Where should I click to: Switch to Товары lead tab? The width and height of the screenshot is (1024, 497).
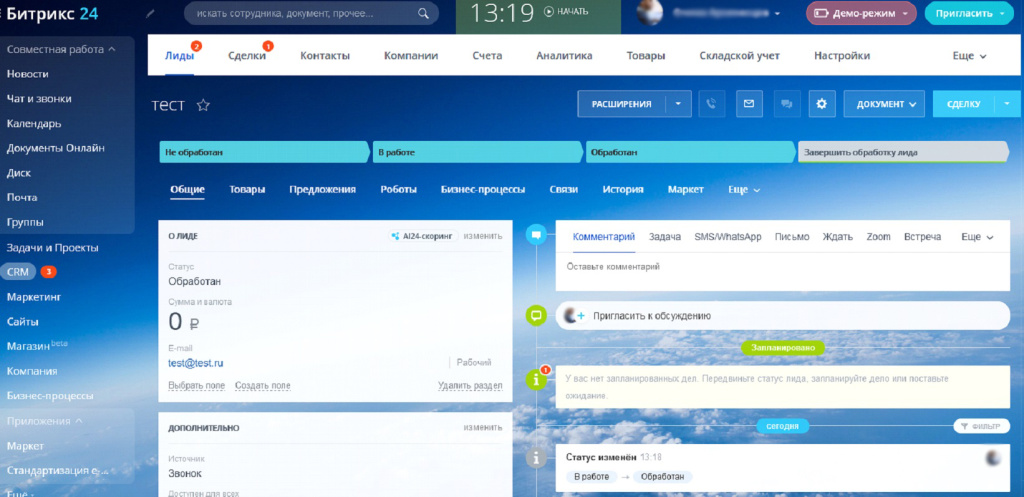[x=247, y=190]
